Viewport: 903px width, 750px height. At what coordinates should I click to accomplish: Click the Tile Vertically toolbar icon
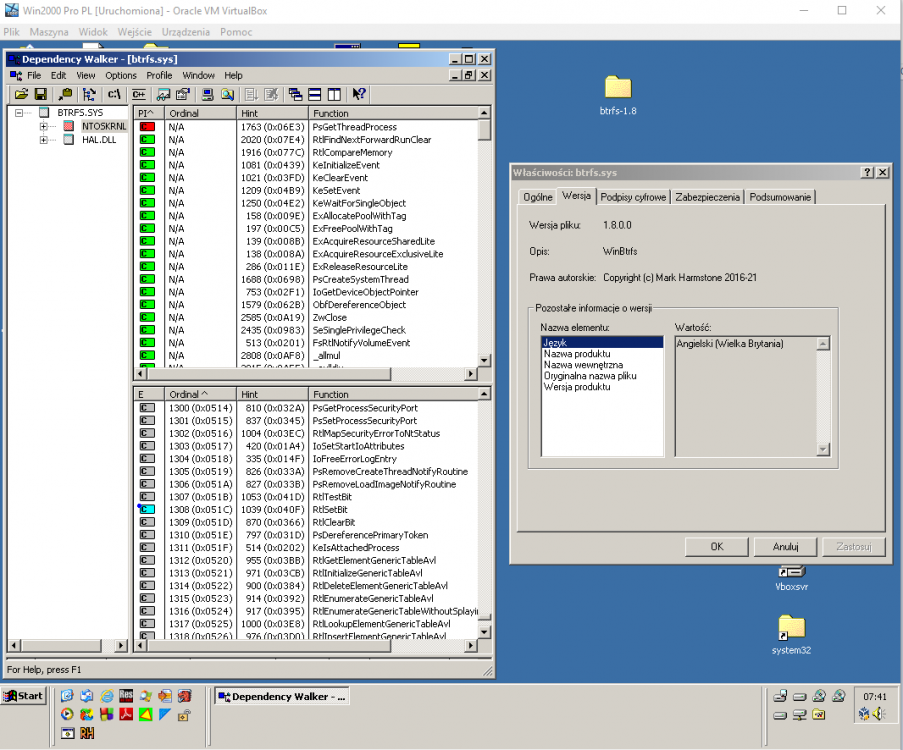coord(334,94)
